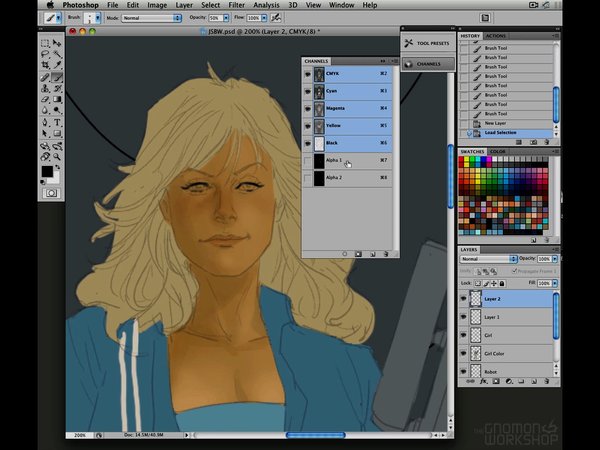Open the Filter menu
The image size is (600, 450).
236,5
